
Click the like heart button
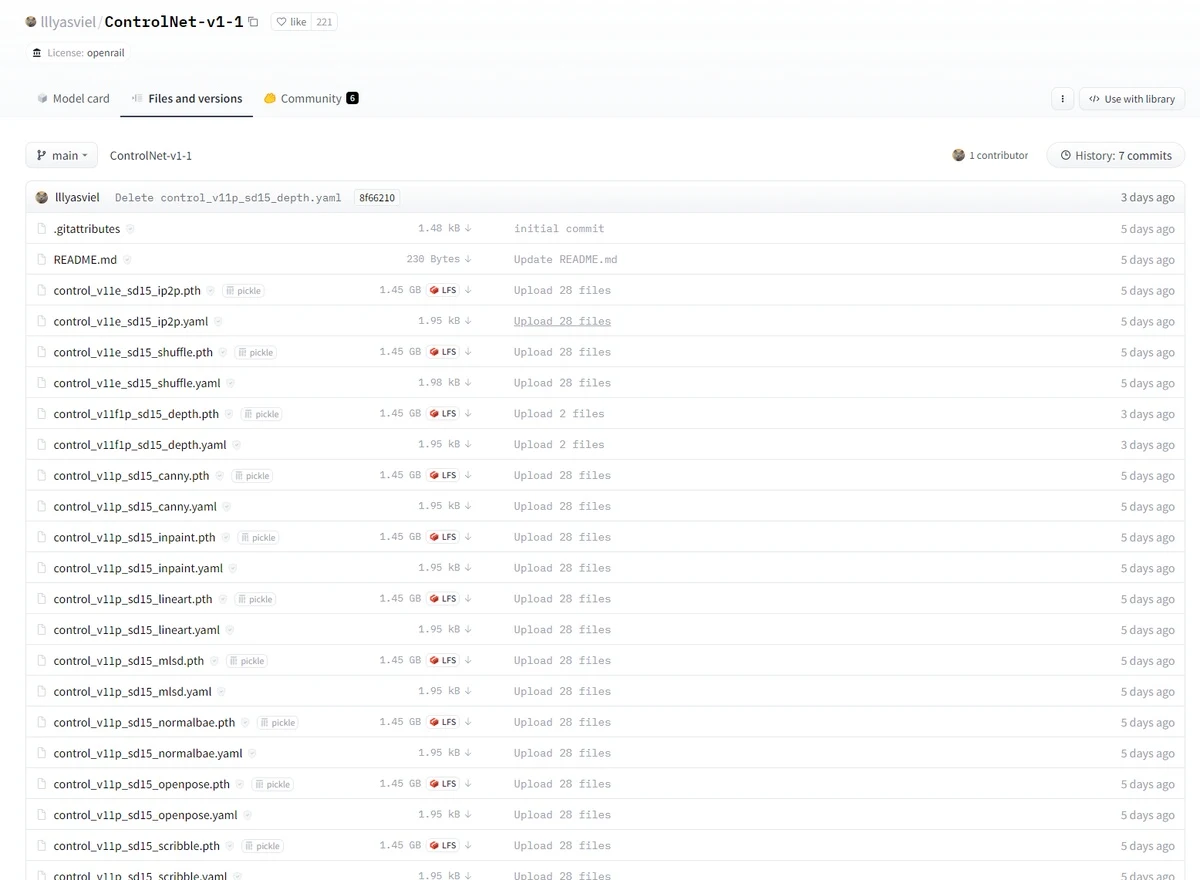click(x=292, y=22)
